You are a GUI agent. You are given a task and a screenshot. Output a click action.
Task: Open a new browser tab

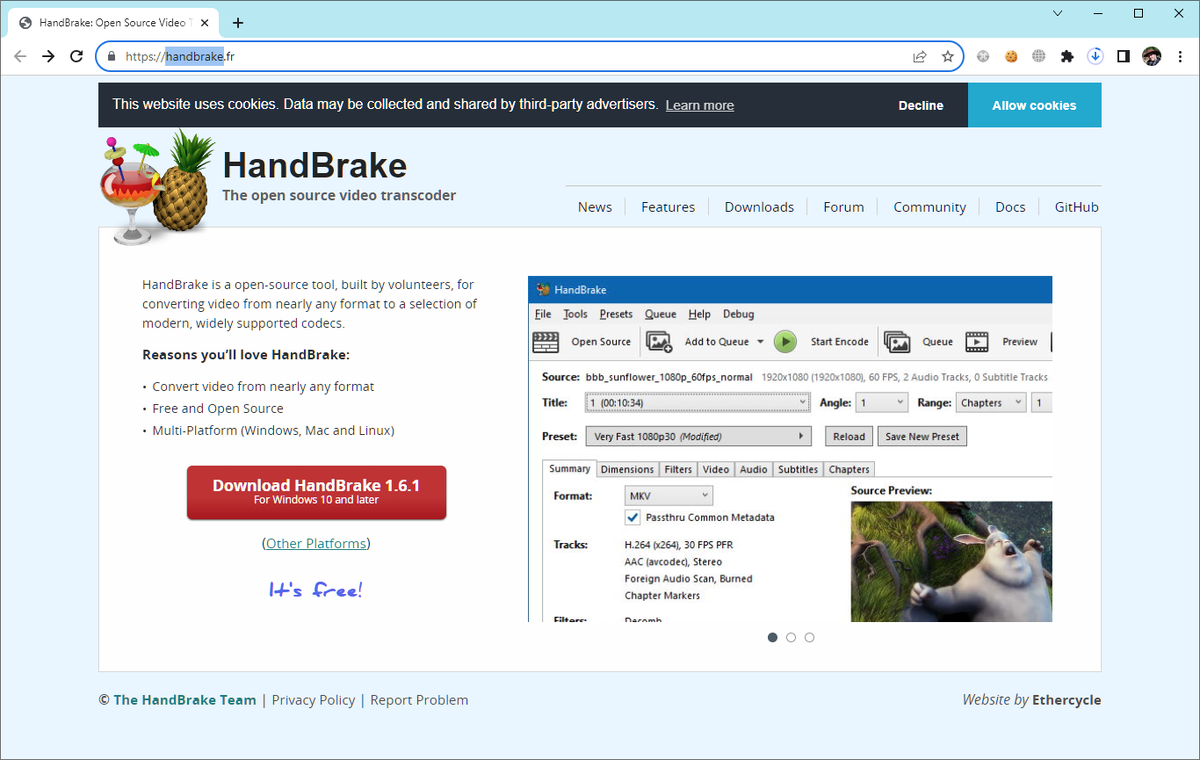tap(238, 23)
